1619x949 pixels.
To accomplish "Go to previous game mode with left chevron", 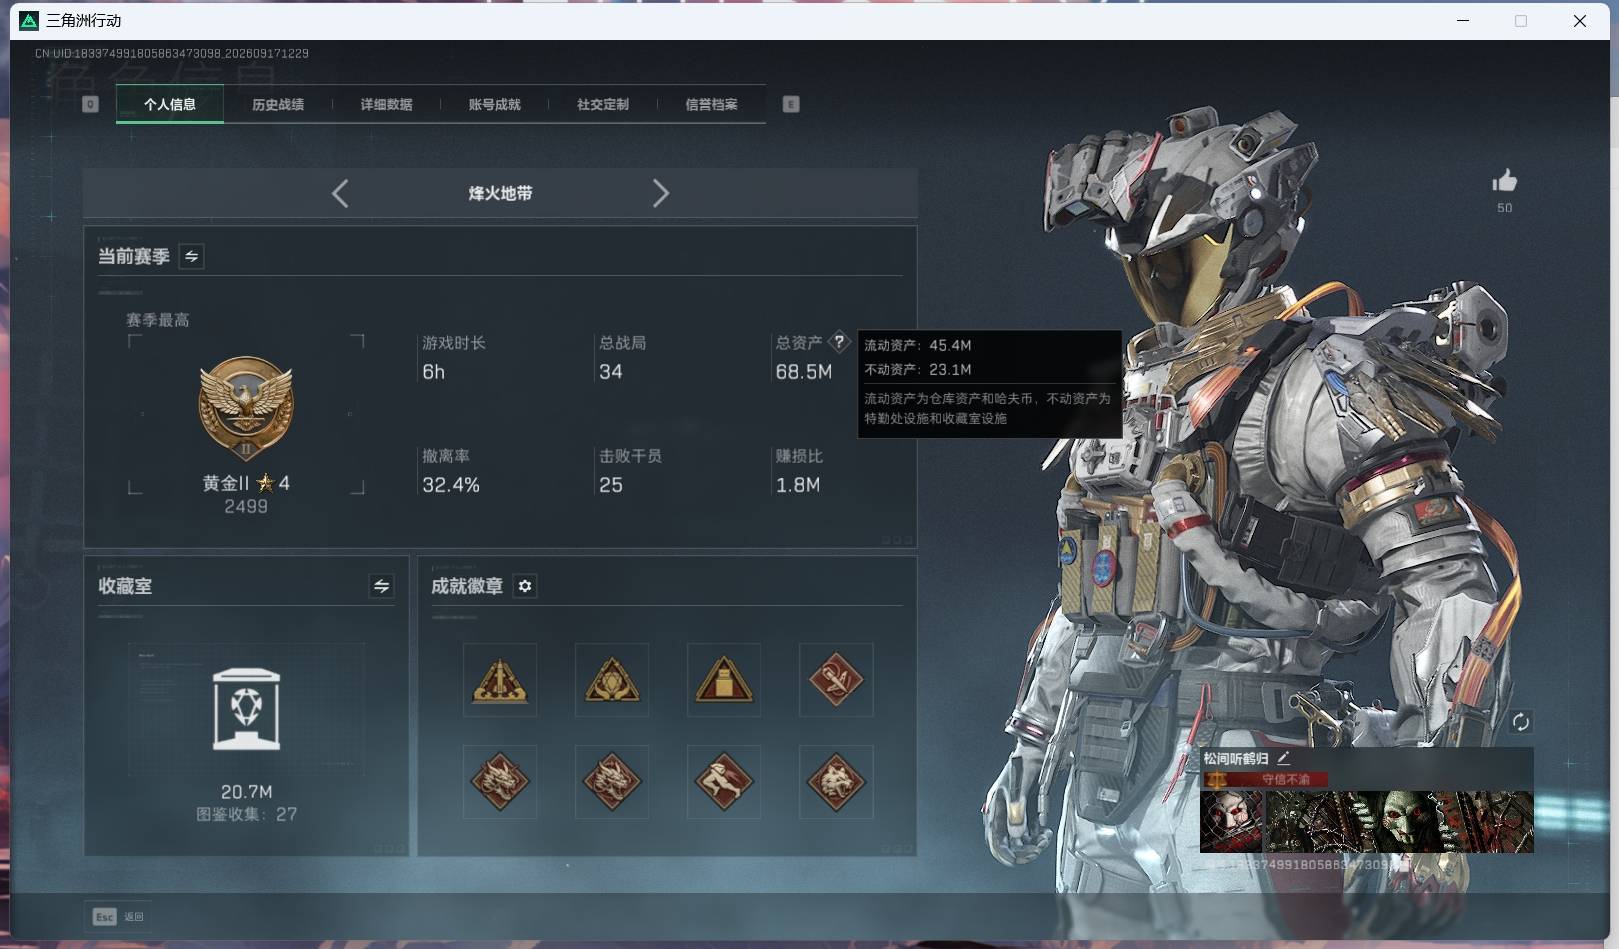I will coord(340,193).
